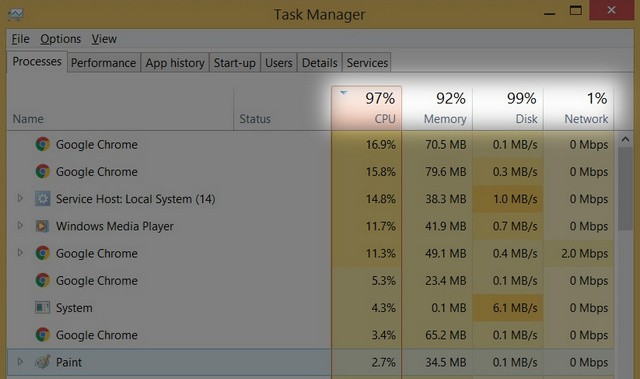Expand the Paint process entry

[20, 361]
